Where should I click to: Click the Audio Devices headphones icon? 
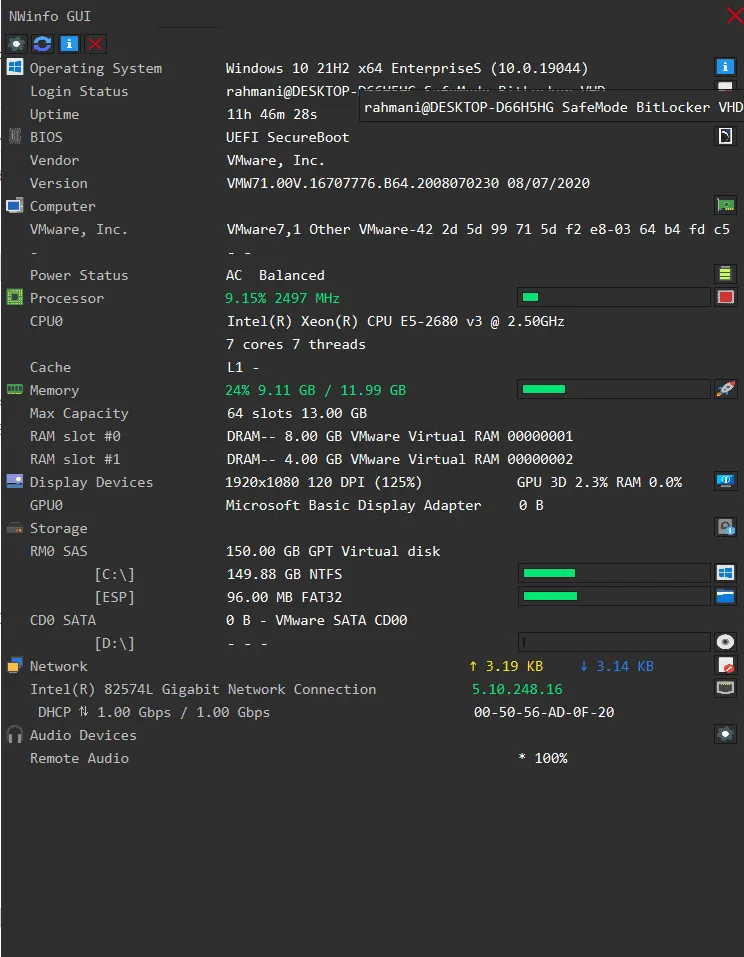15,734
